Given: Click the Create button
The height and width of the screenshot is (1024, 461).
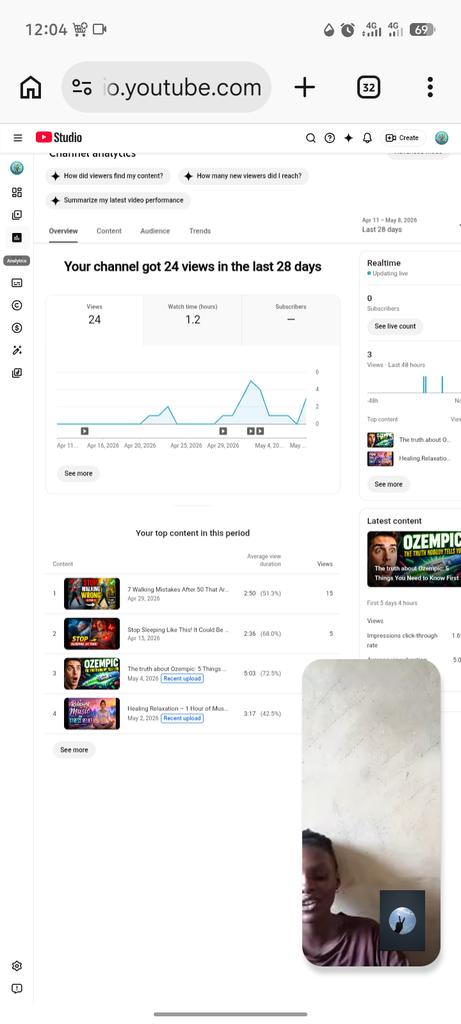Looking at the screenshot, I should [x=402, y=138].
